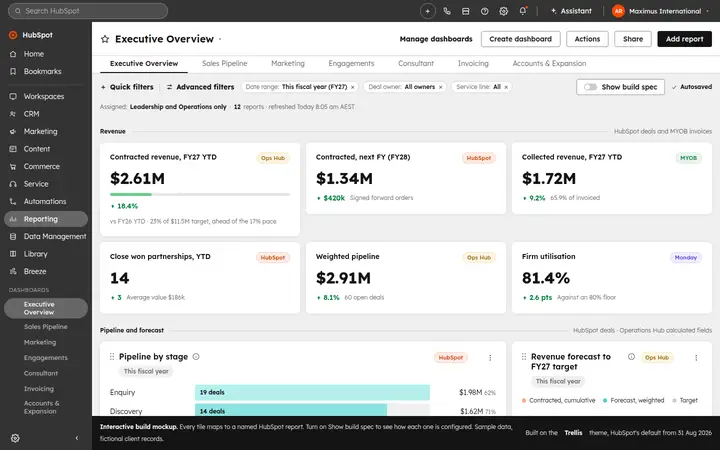Remove the Deal owner filter chip
Image resolution: width=720 pixels, height=450 pixels.
coord(440,87)
